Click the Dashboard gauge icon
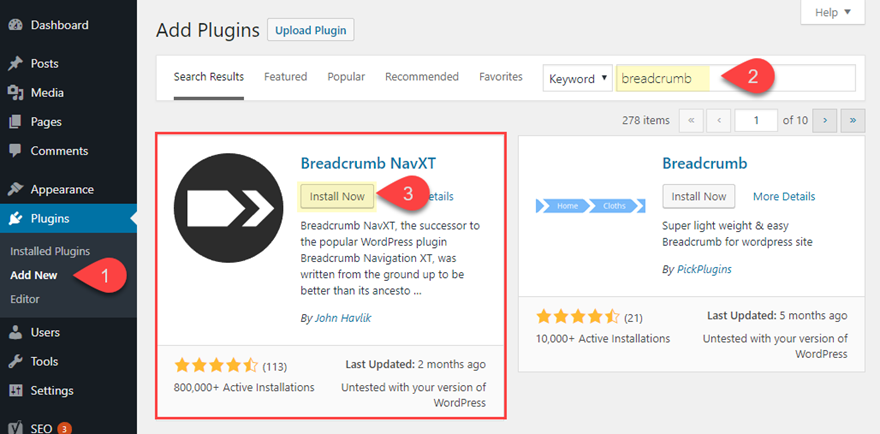 [x=15, y=25]
